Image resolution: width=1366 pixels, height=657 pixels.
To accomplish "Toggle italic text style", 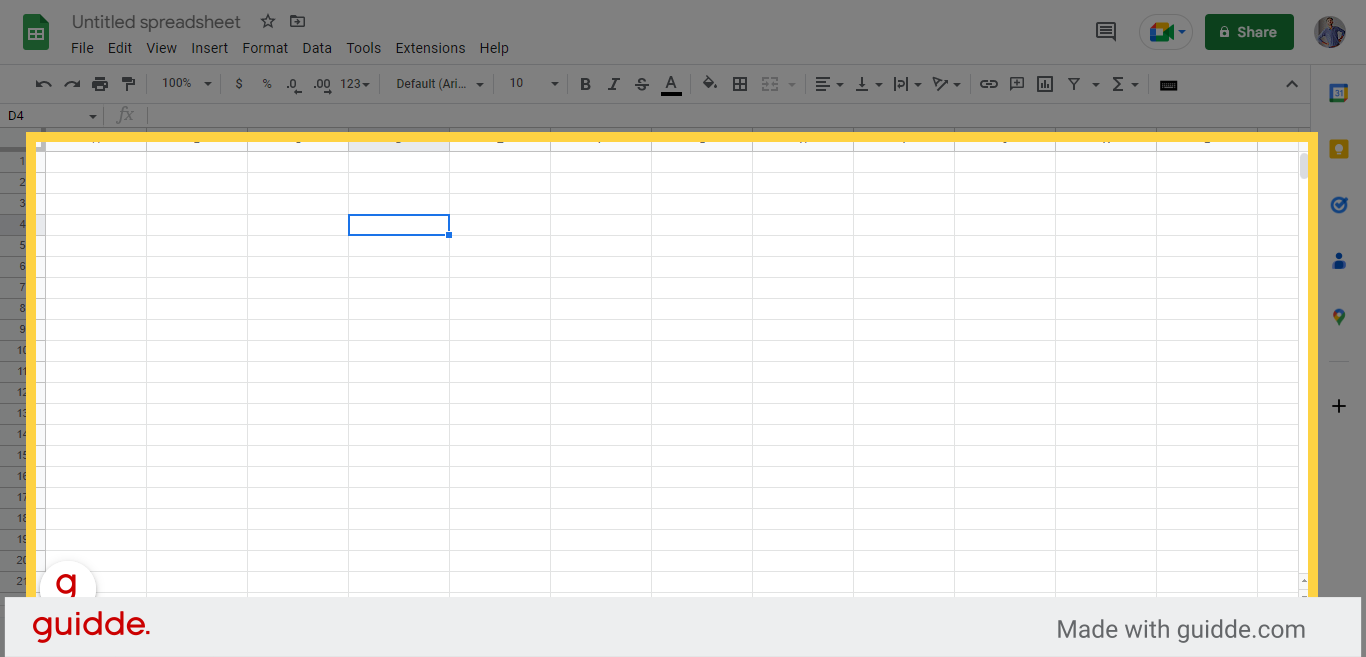I will pyautogui.click(x=614, y=84).
